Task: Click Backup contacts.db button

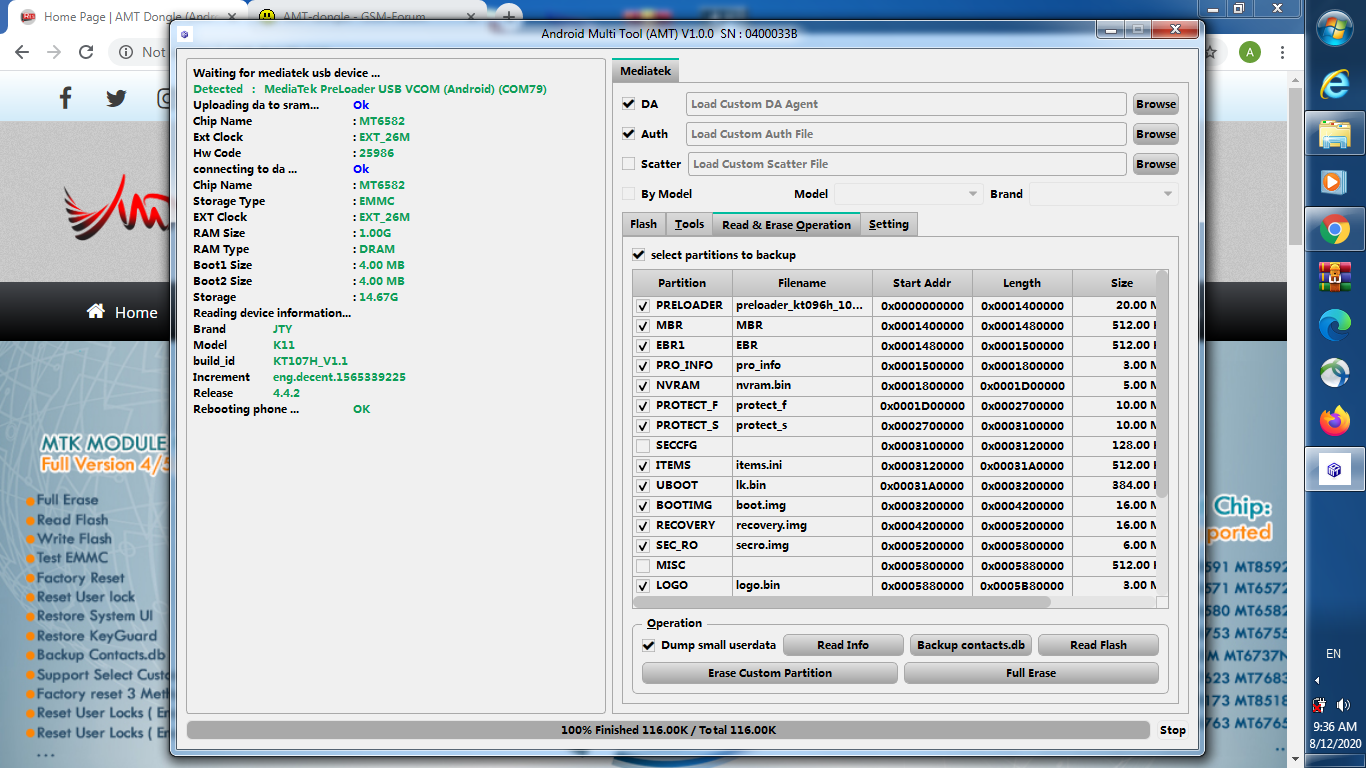Action: pyautogui.click(x=971, y=645)
